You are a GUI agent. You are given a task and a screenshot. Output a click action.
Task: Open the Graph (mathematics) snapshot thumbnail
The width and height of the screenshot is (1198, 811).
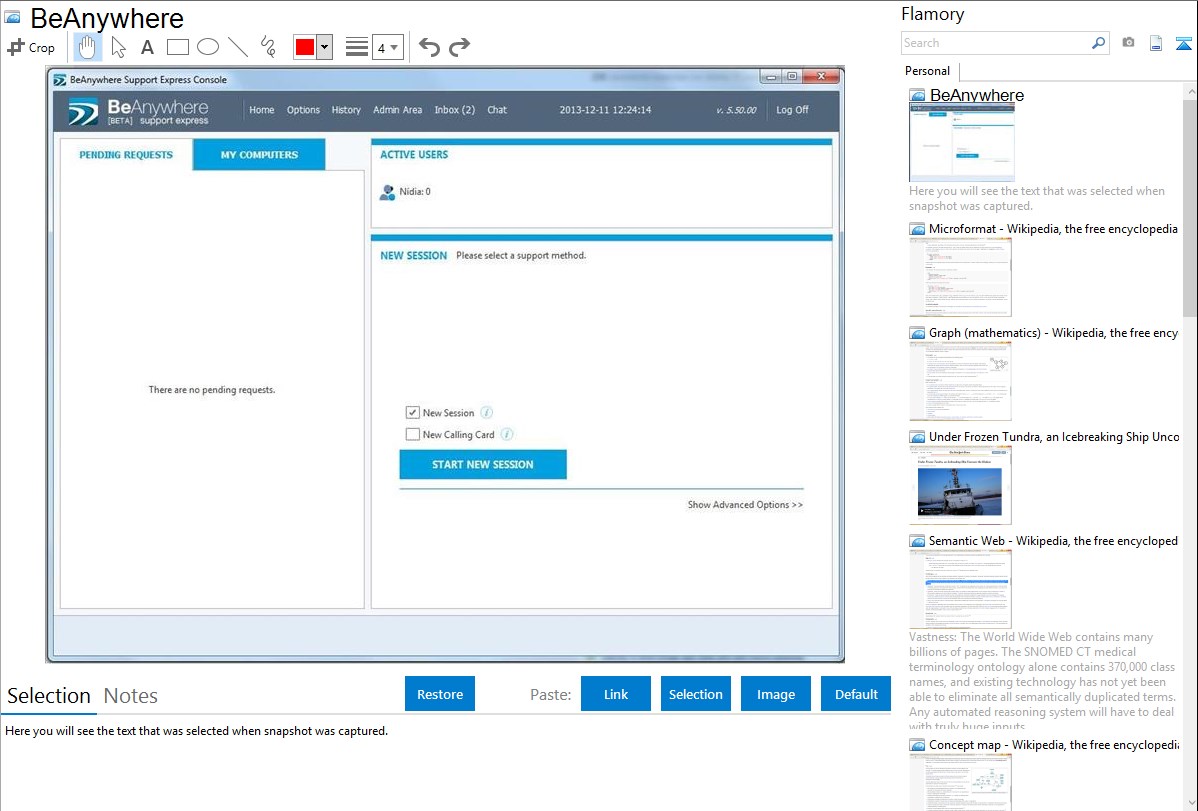960,381
